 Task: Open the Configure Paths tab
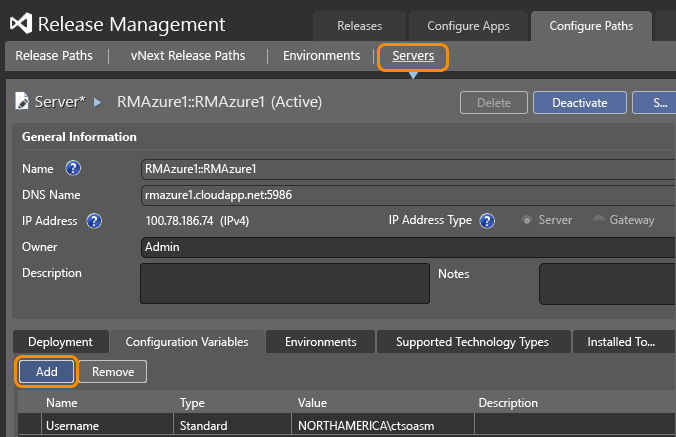coord(591,26)
